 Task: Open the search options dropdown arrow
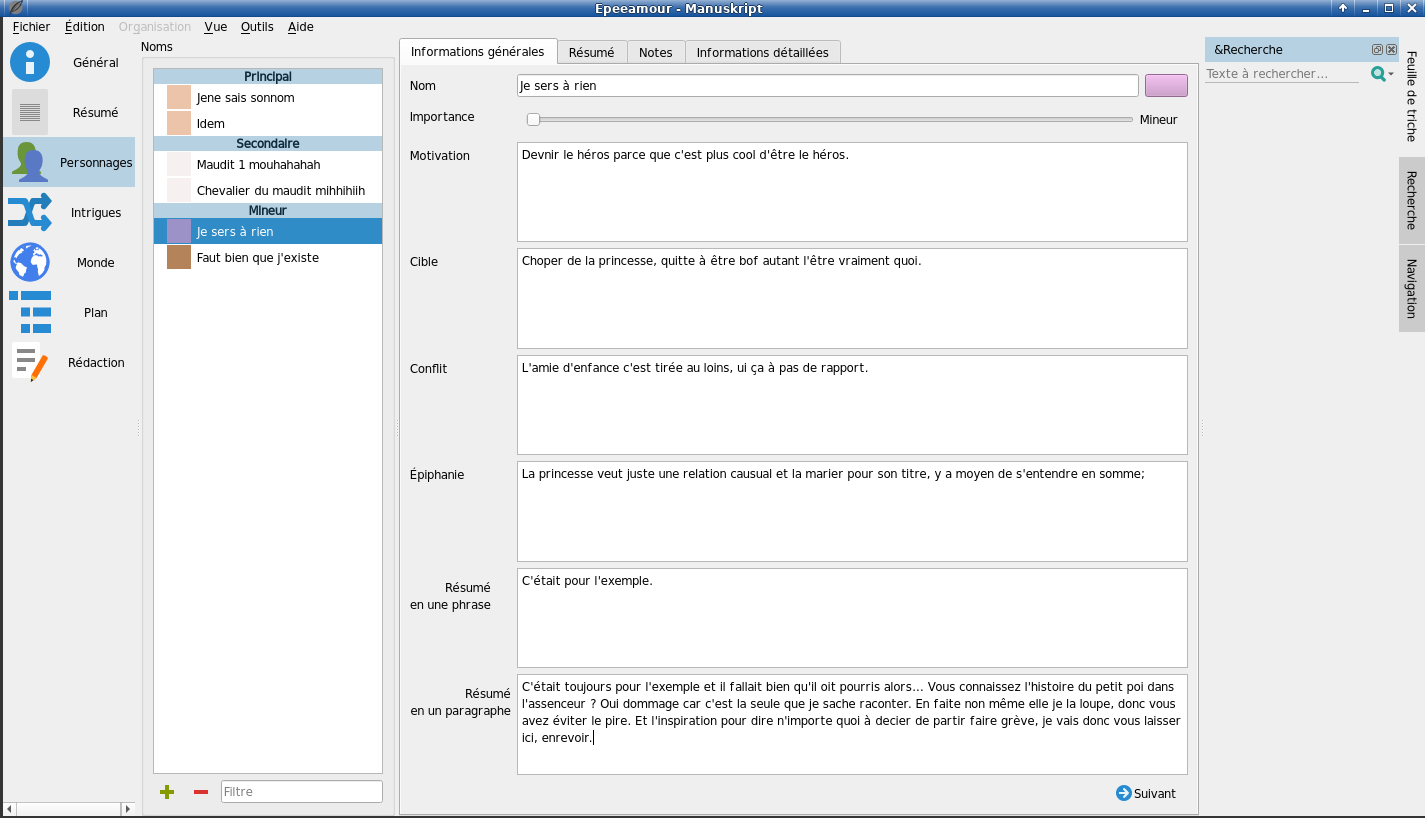pyautogui.click(x=1391, y=75)
